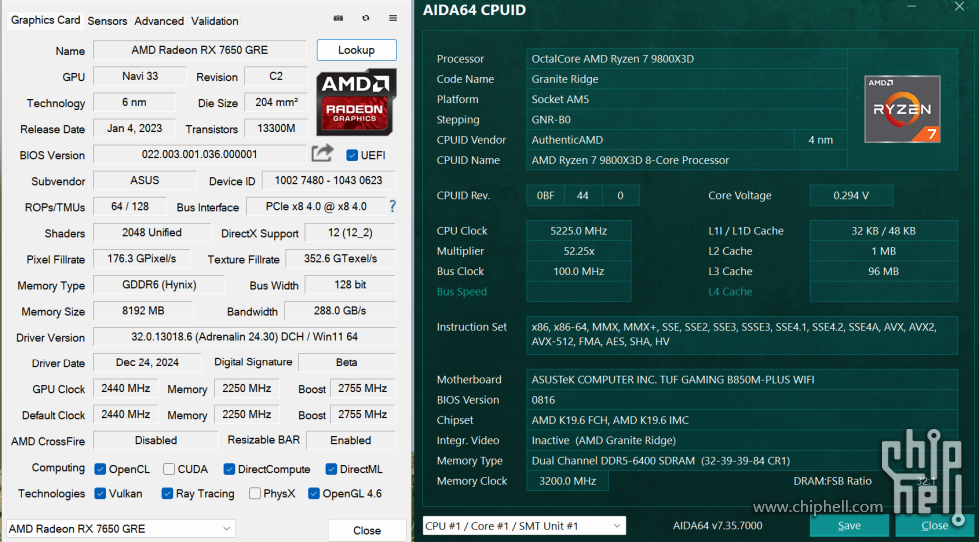Viewport: 979px width, 542px height.
Task: Click the Driver Date Dec 24, 2024 value
Action: coord(147,362)
